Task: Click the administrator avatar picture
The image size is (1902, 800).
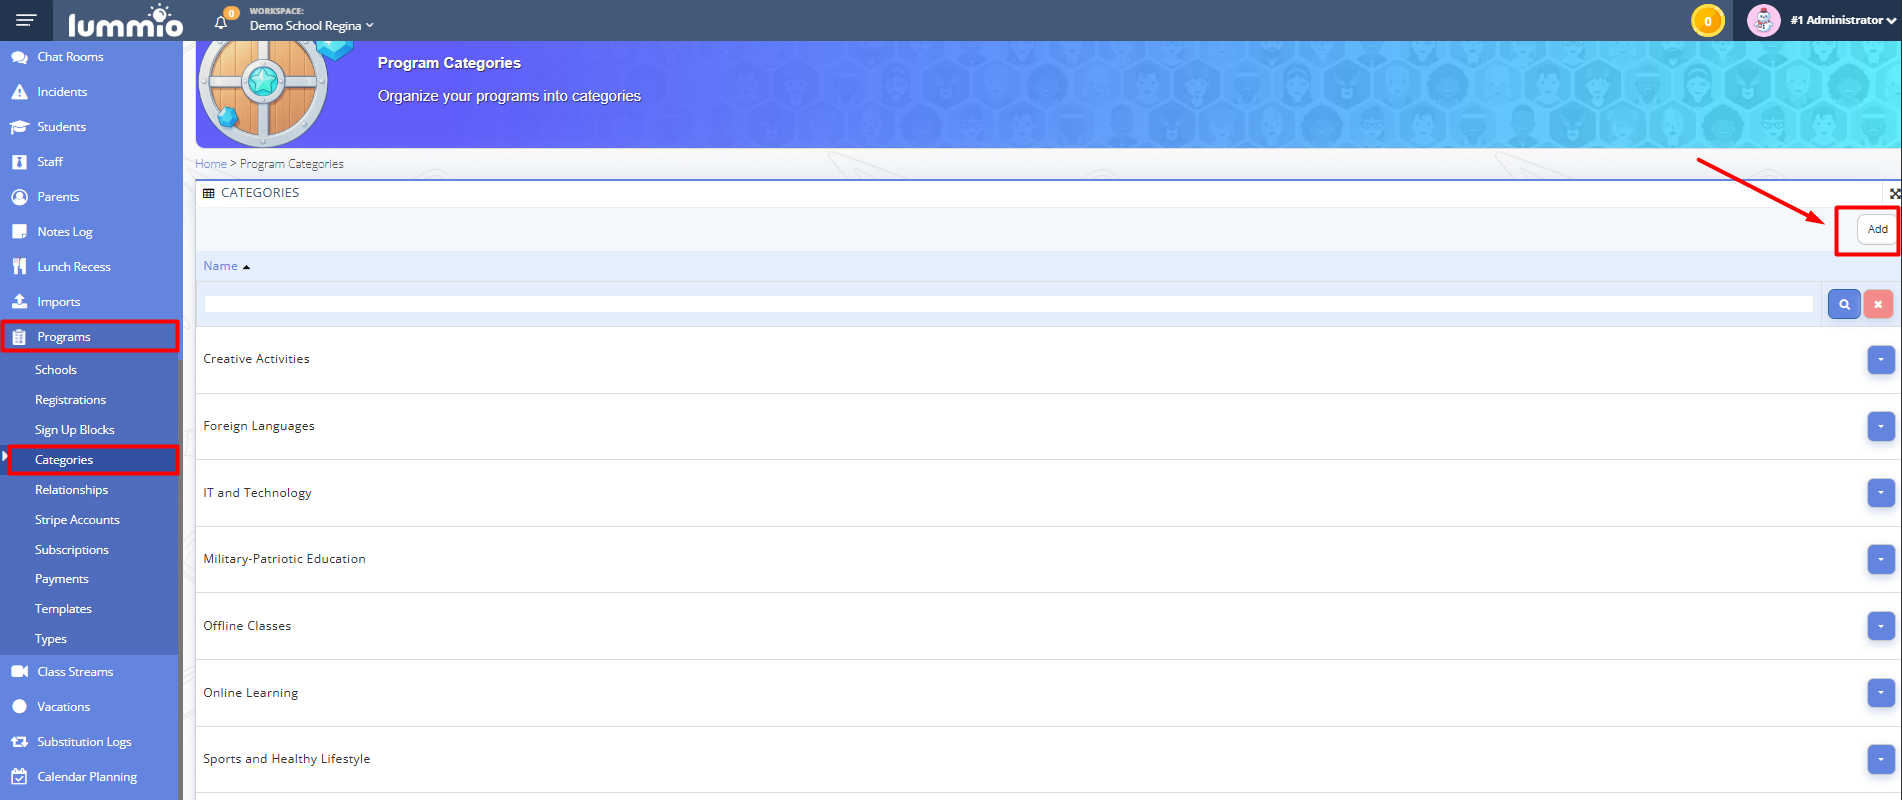Action: [x=1763, y=21]
